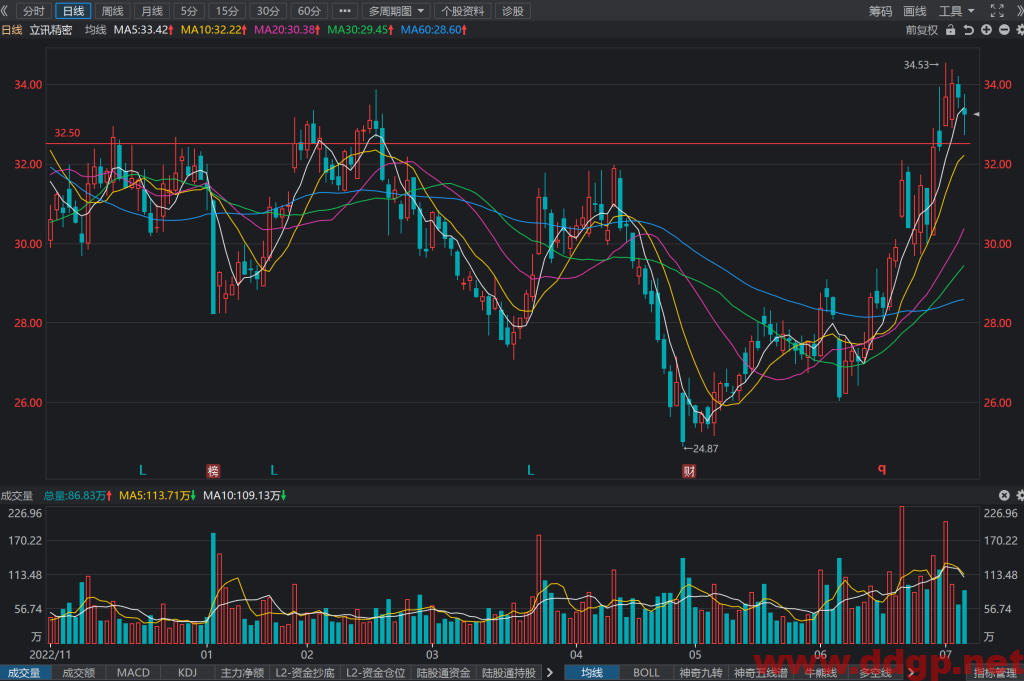
Task: Select the 陆股通资金 indicator tab
Action: [x=443, y=673]
